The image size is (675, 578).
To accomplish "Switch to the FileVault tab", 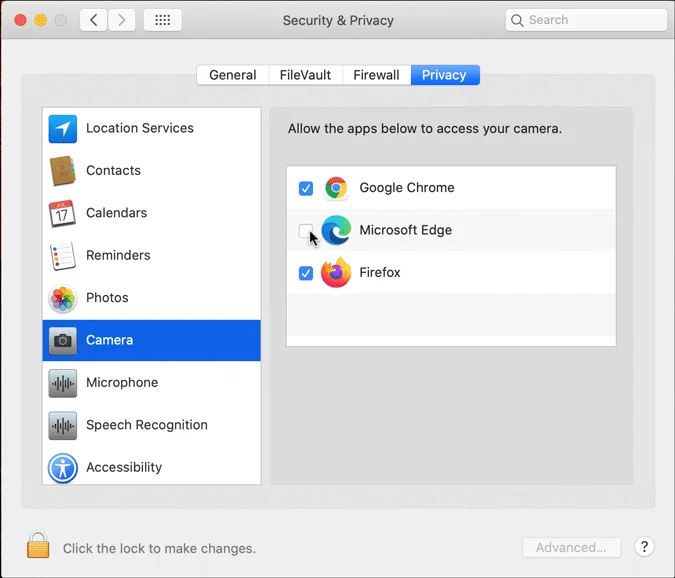I will (306, 75).
